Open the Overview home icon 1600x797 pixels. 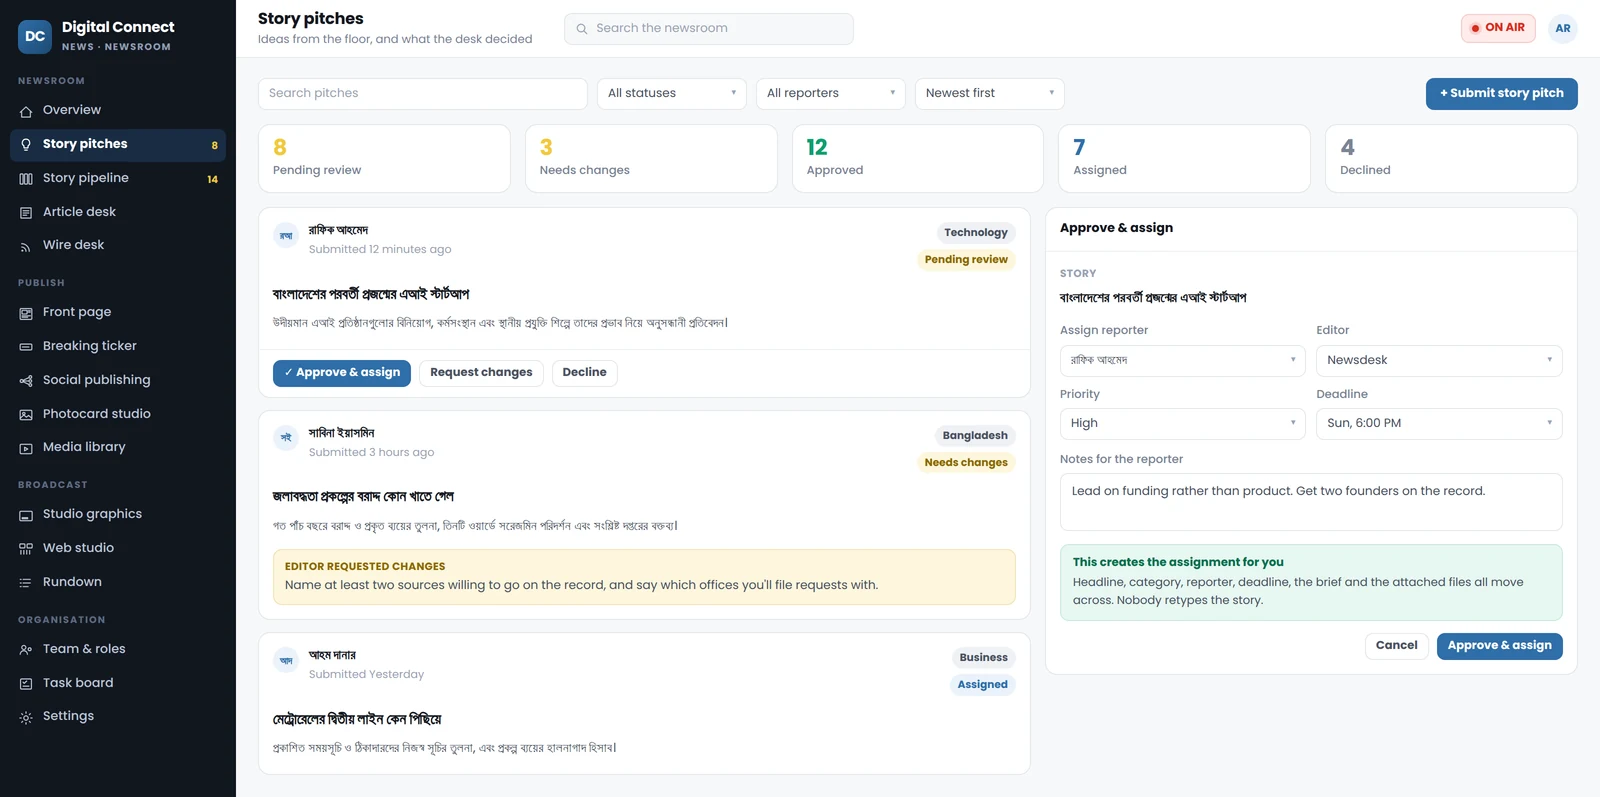pos(26,111)
